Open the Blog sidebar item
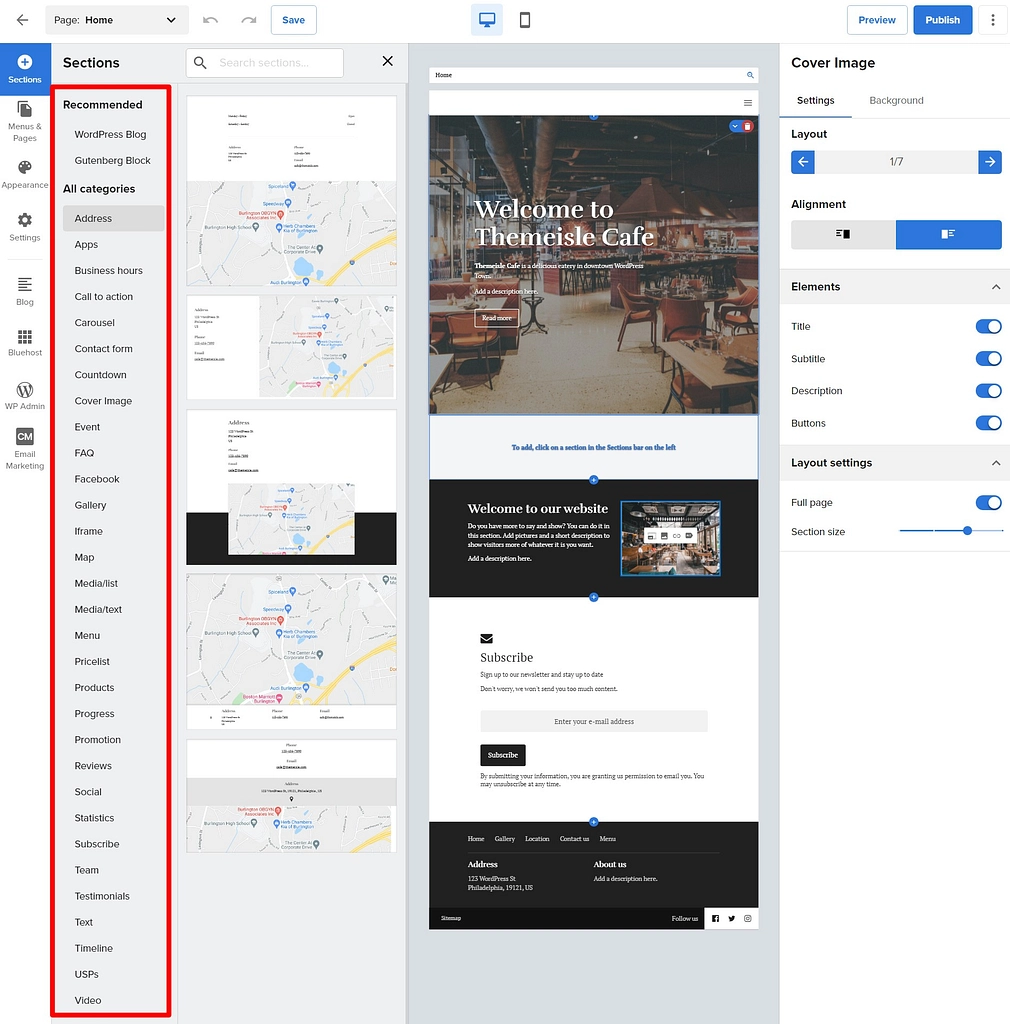This screenshot has width=1010, height=1024. tap(25, 291)
